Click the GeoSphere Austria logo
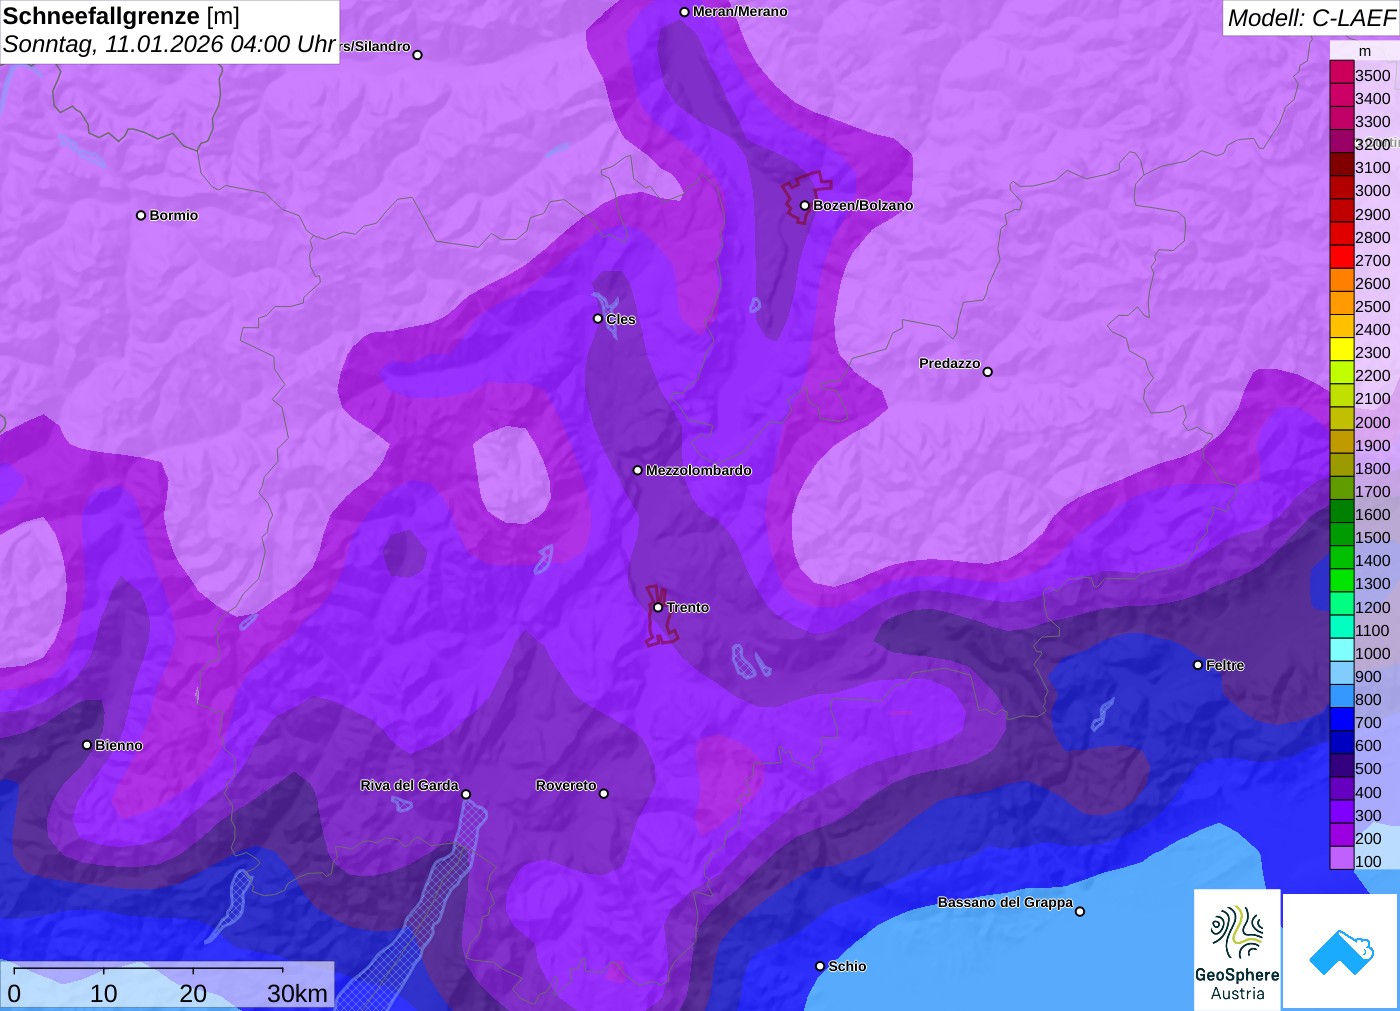This screenshot has width=1400, height=1011. (1237, 950)
